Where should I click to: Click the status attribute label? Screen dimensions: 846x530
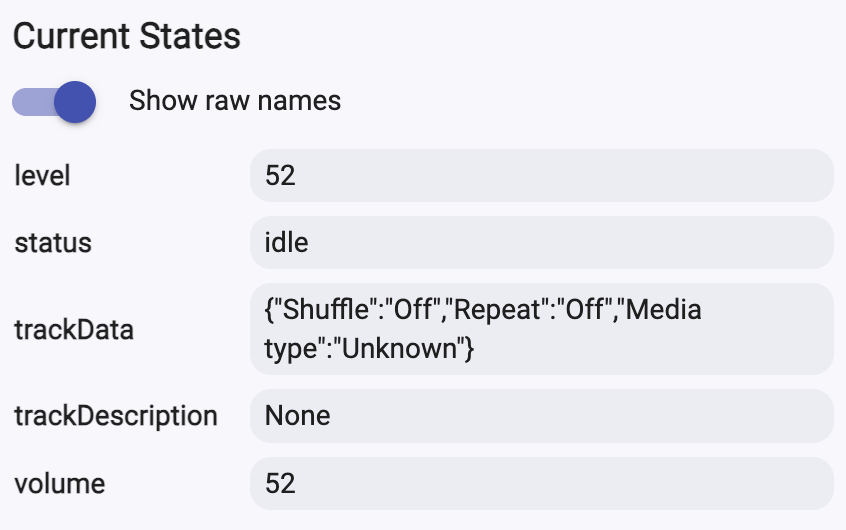(53, 243)
